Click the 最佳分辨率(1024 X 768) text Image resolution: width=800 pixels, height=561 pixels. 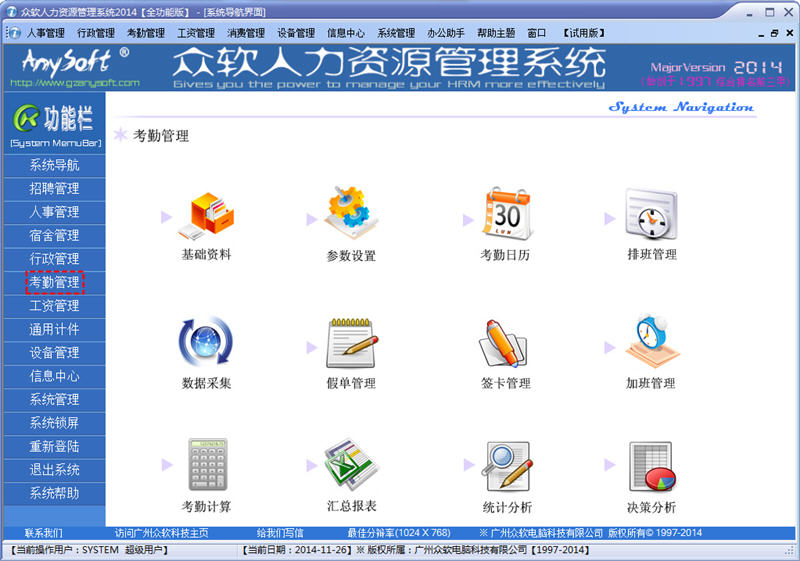pos(399,533)
